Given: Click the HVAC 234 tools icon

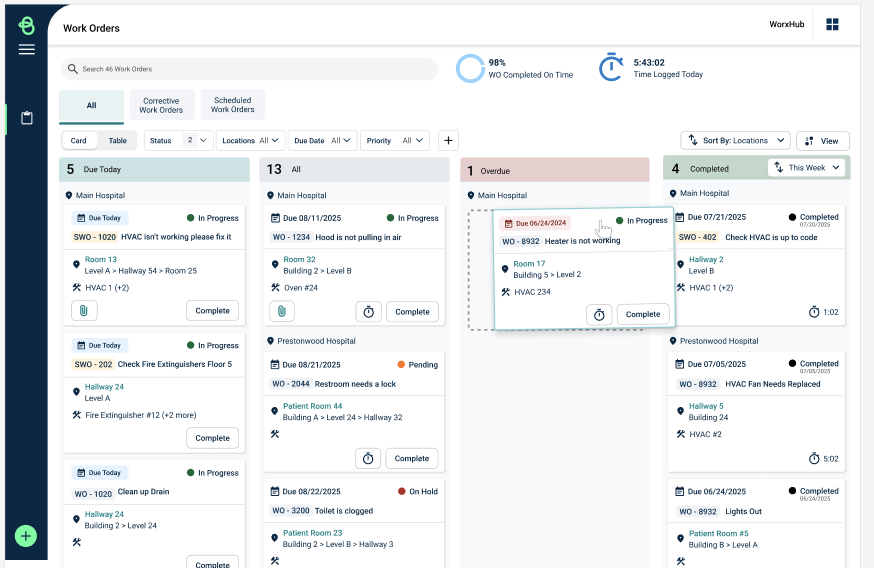Looking at the screenshot, I should [506, 292].
